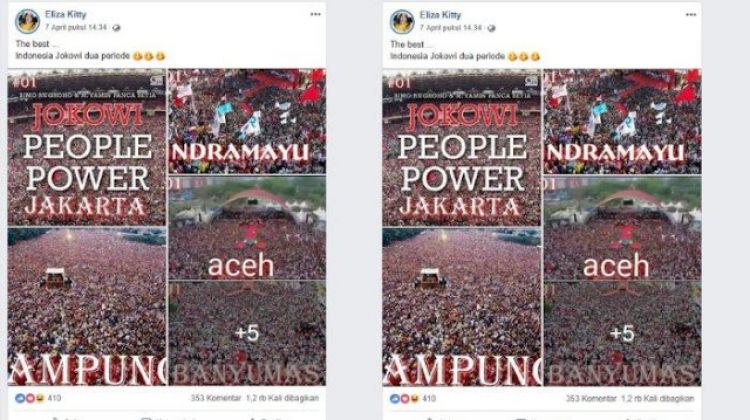Open the three-dot options menu on the right post
Image resolution: width=750 pixels, height=420 pixels.
[x=691, y=15]
